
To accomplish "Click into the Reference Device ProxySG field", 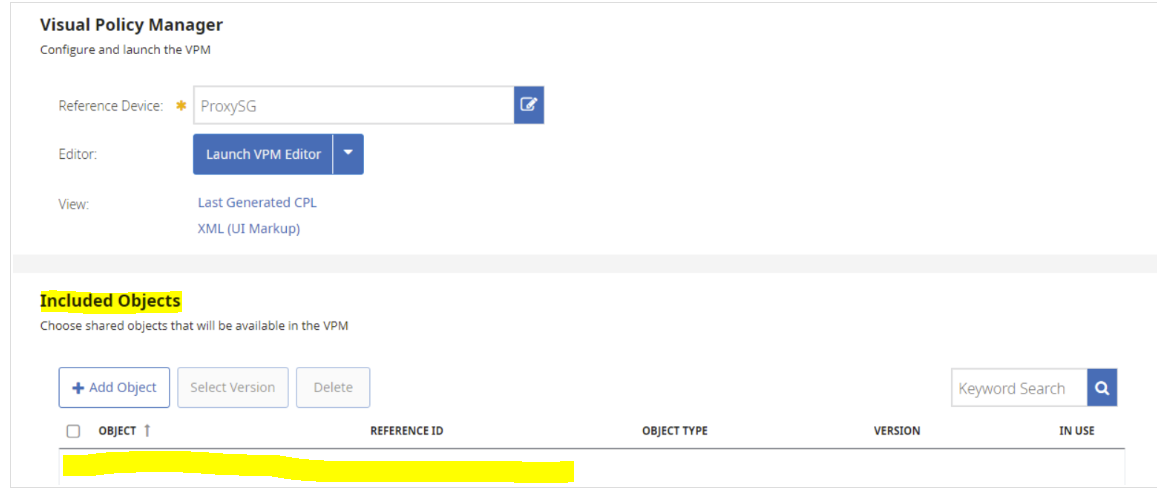I will (353, 105).
